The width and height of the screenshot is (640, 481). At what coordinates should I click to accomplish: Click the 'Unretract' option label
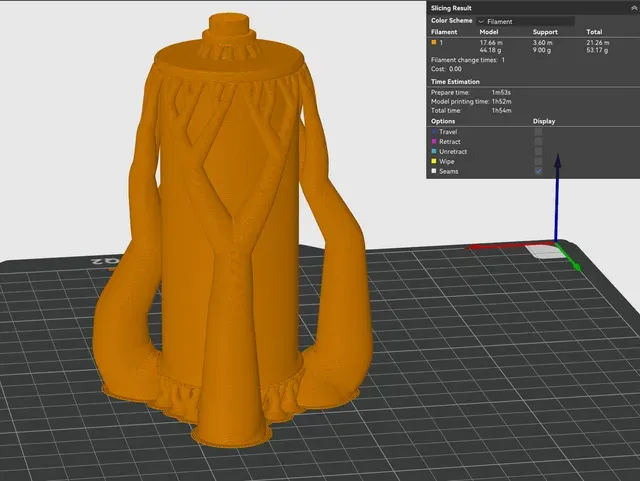click(x=453, y=151)
